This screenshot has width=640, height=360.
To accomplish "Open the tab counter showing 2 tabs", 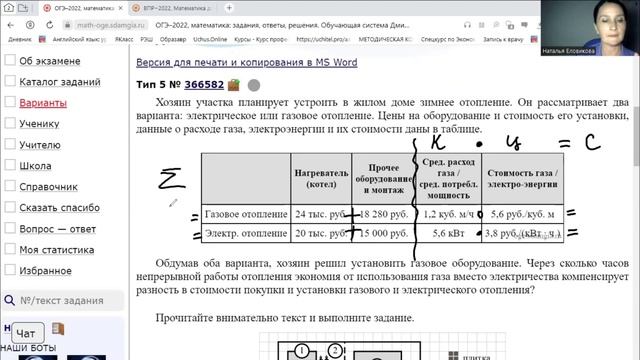I will coord(9,8).
